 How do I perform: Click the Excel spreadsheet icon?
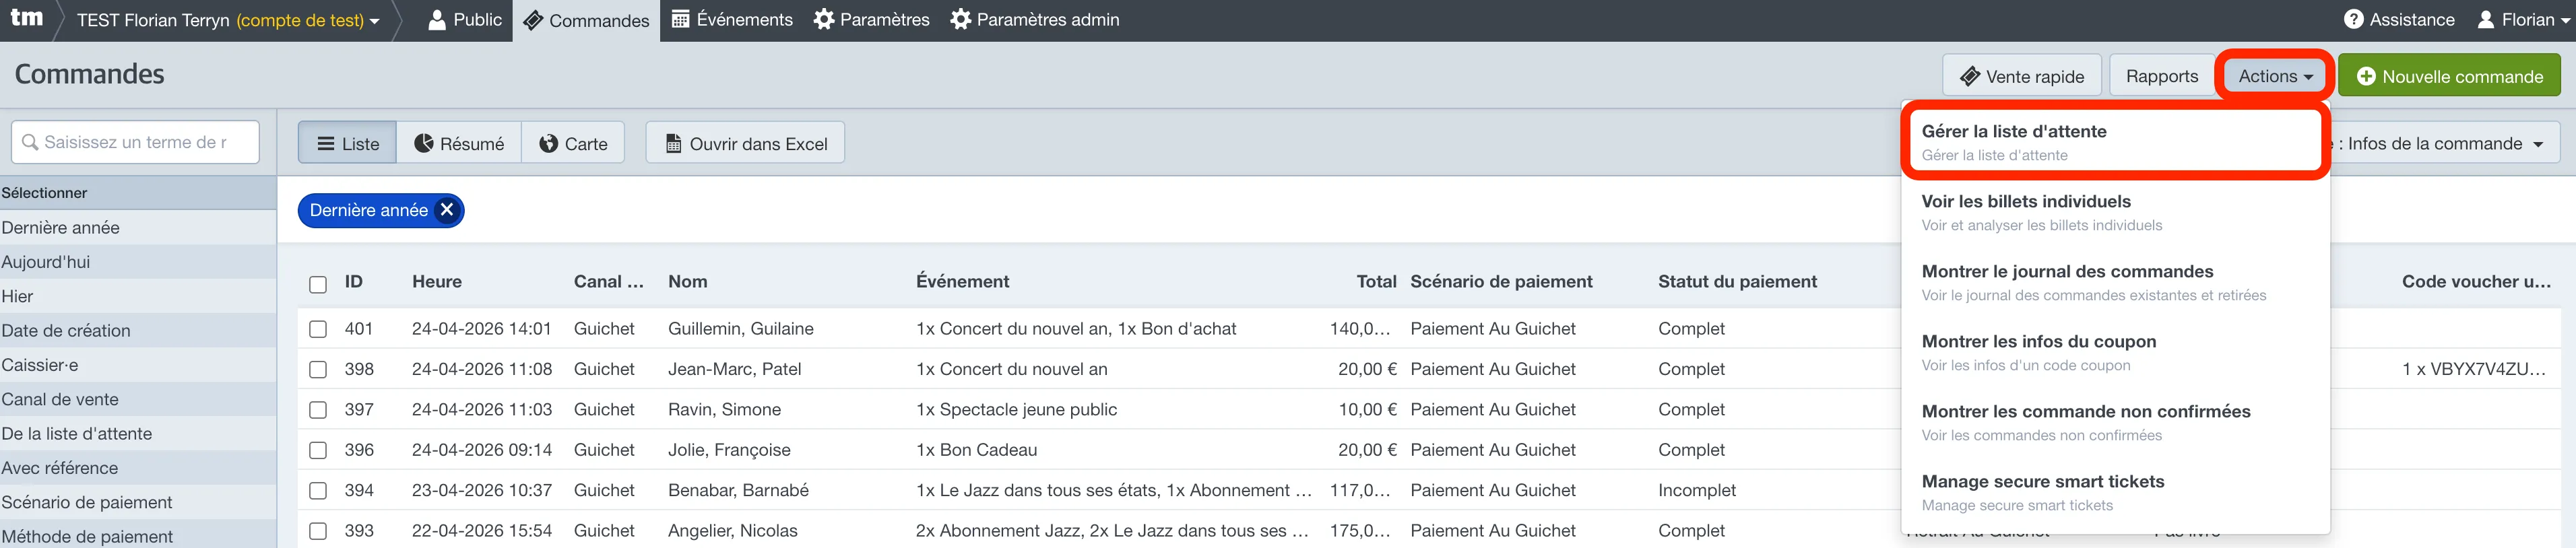[x=674, y=143]
